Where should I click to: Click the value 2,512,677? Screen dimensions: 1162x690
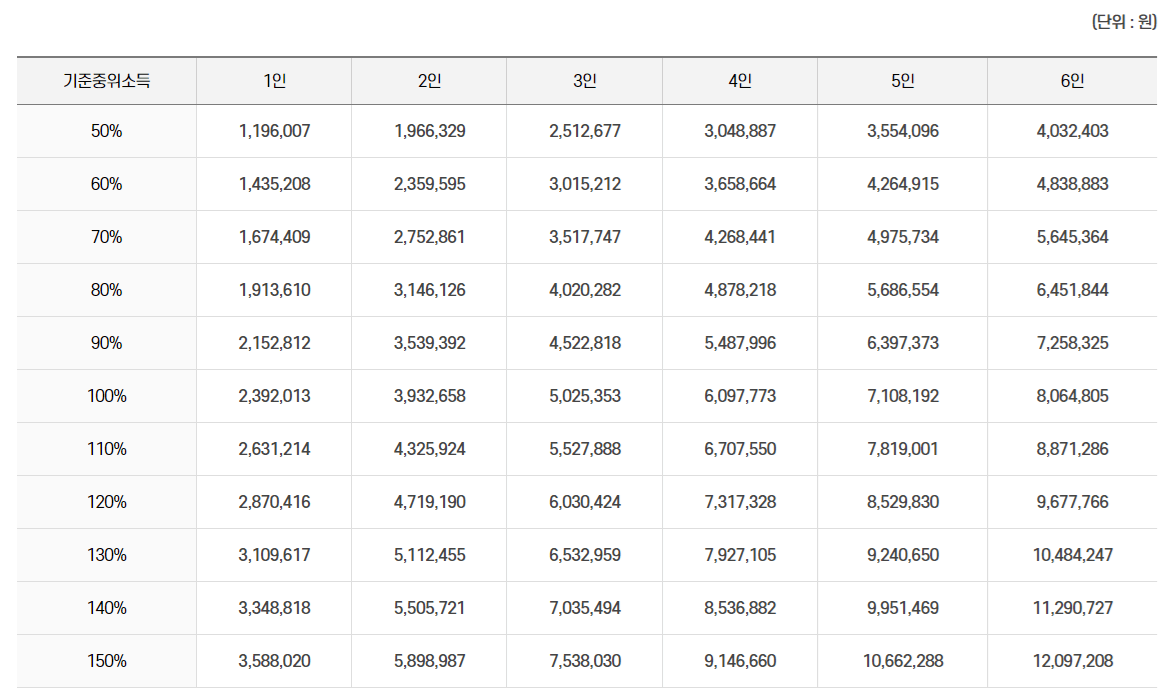point(585,131)
